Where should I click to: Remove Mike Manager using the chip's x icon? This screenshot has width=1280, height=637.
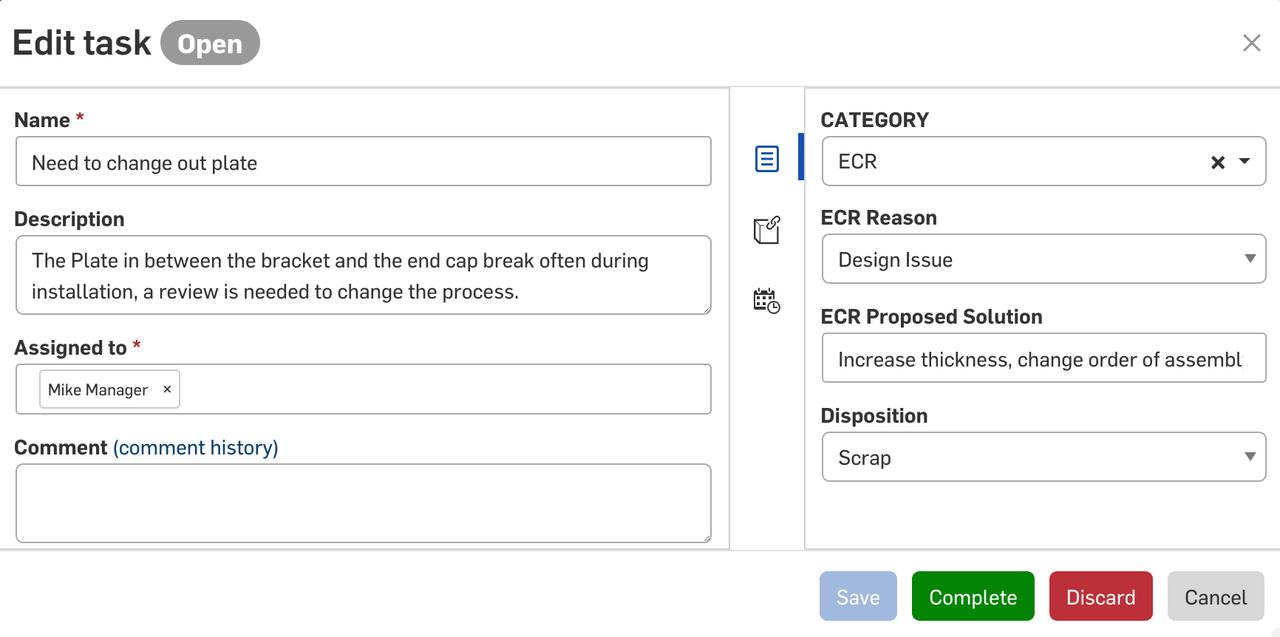(x=167, y=389)
